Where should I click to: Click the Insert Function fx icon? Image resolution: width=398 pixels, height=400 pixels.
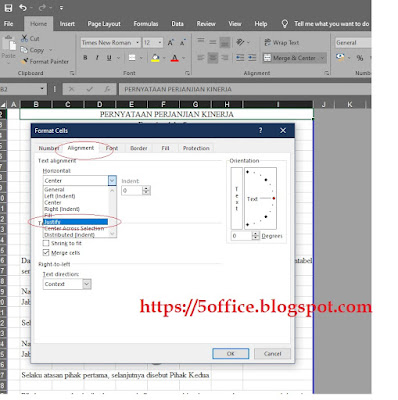click(107, 89)
